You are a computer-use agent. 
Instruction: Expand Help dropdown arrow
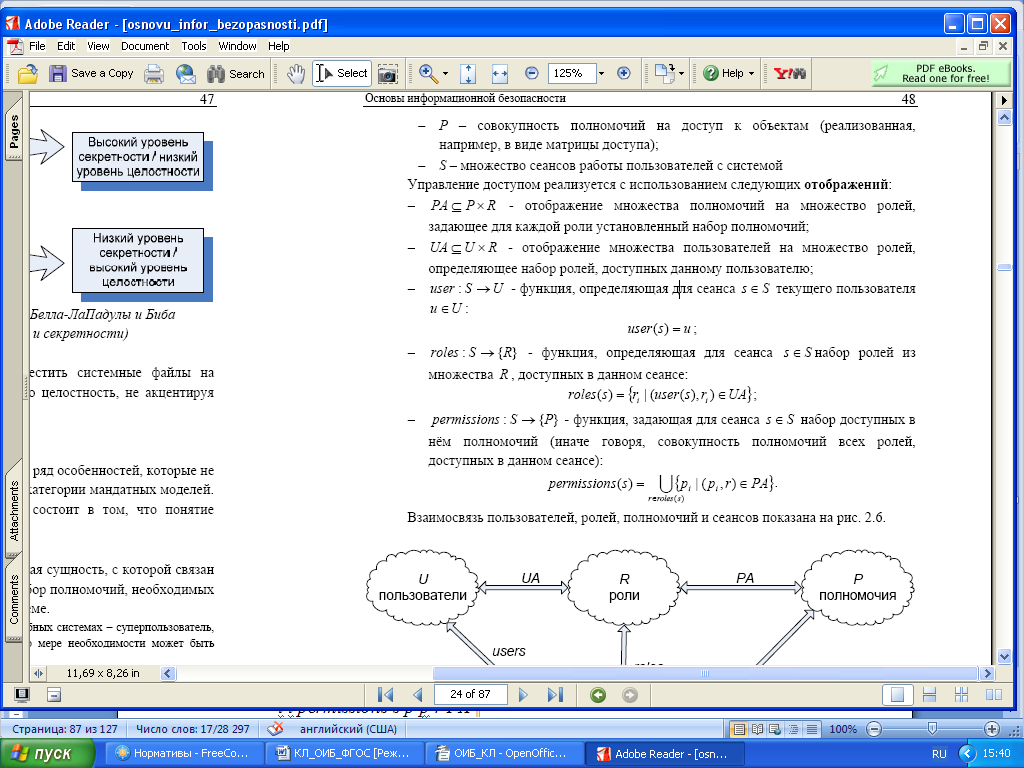coord(751,74)
